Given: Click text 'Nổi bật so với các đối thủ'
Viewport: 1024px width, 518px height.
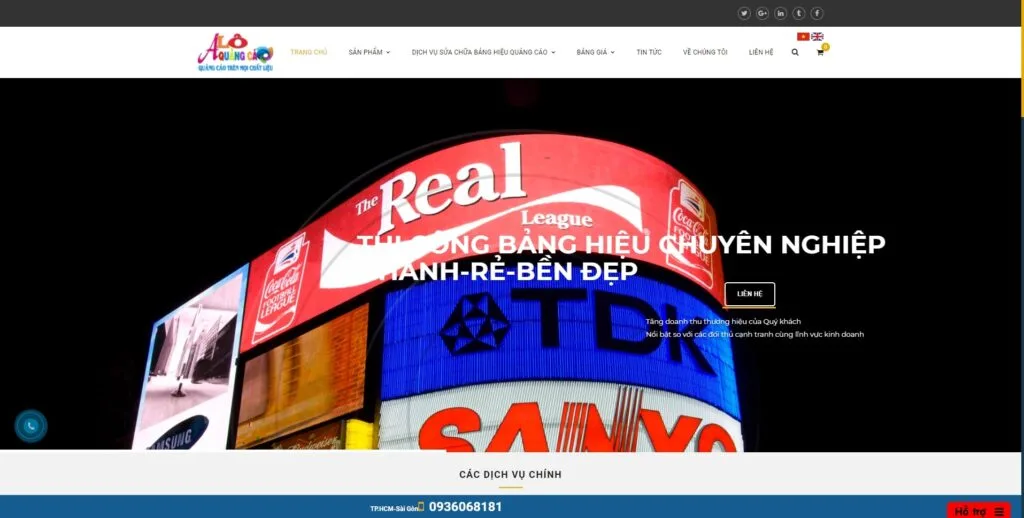Looking at the screenshot, I should coord(754,334).
